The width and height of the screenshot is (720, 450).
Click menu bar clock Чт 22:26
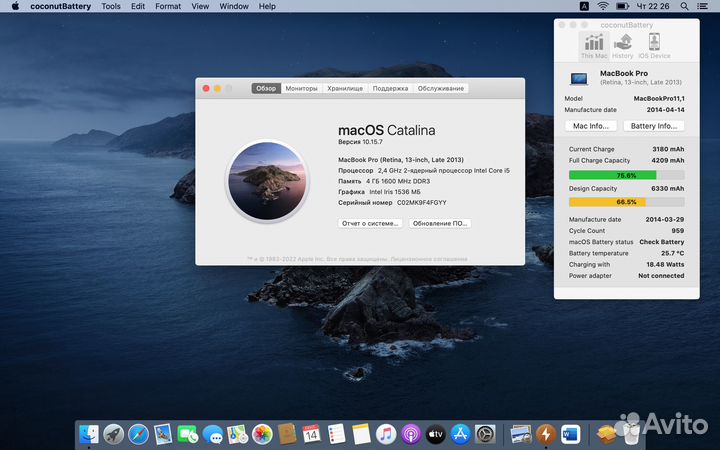point(653,6)
